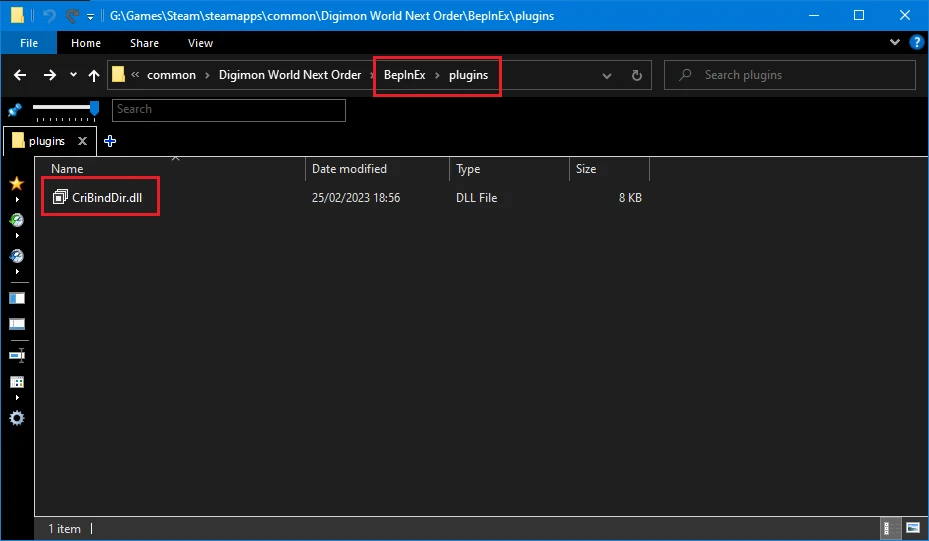Click 'Digimon World Next Order' breadcrumb
Image resolution: width=929 pixels, height=541 pixels.
[x=290, y=75]
